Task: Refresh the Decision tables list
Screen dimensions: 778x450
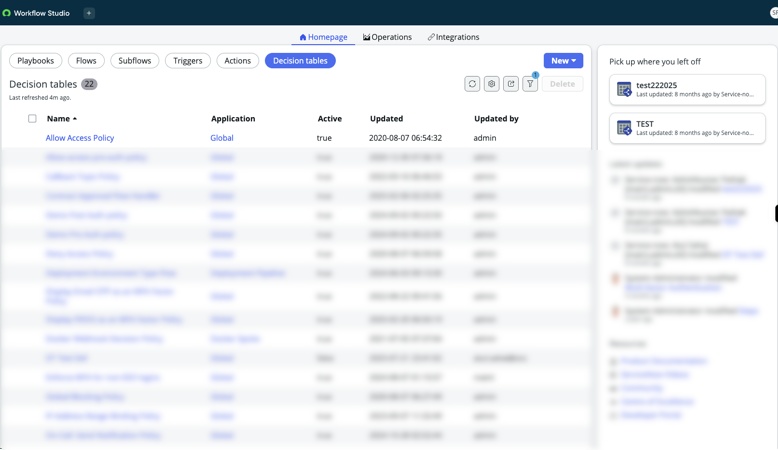Action: coord(472,84)
